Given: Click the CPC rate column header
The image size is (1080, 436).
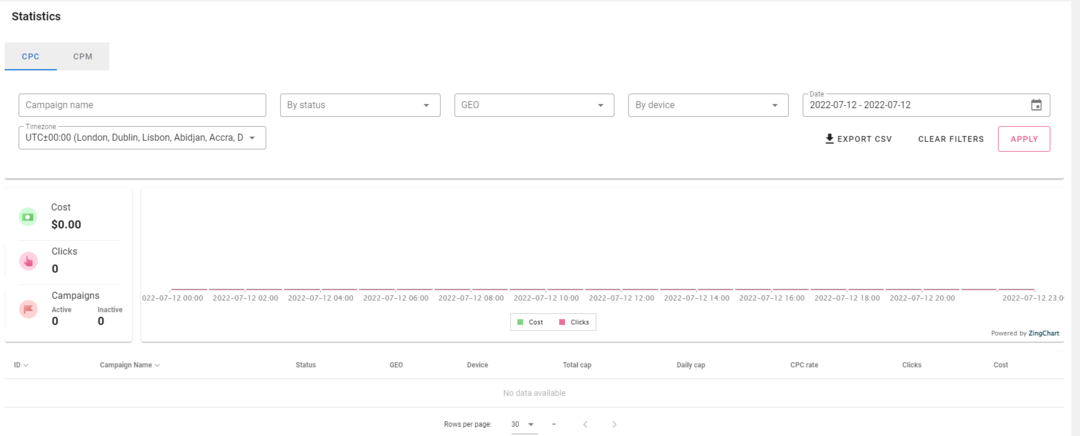Looking at the screenshot, I should click(x=804, y=365).
